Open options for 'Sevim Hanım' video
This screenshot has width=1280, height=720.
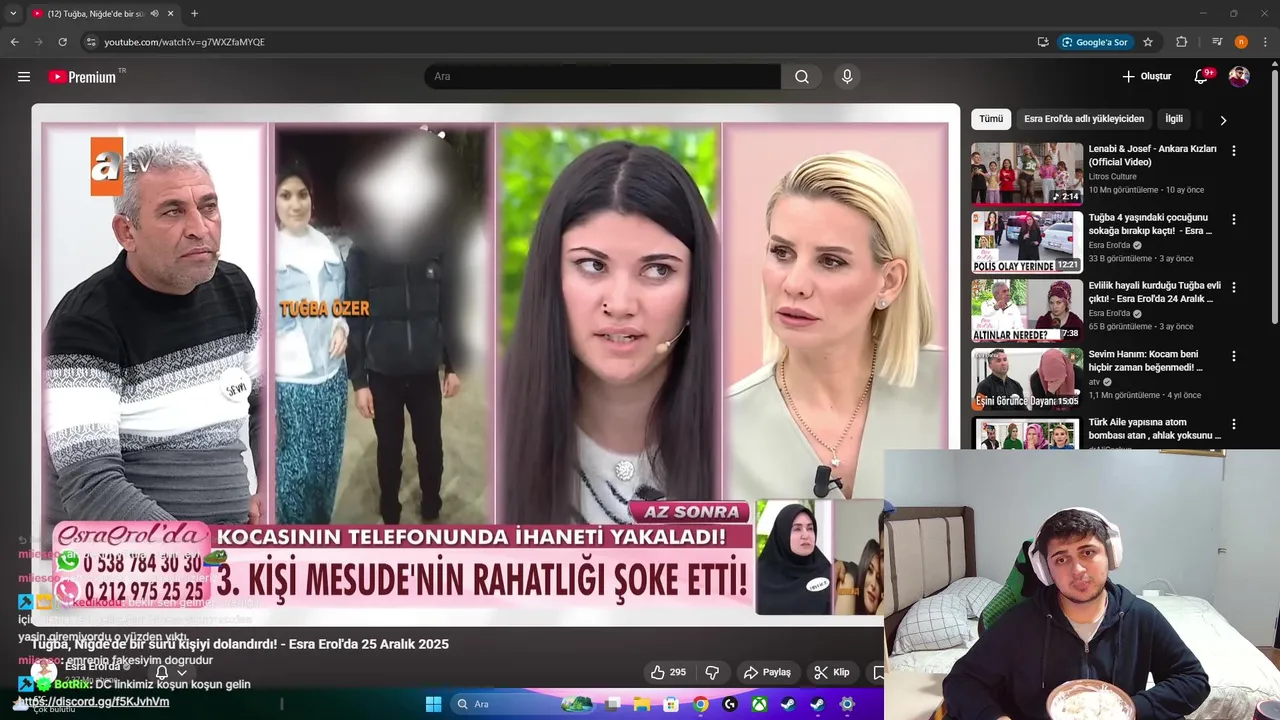pyautogui.click(x=1234, y=356)
